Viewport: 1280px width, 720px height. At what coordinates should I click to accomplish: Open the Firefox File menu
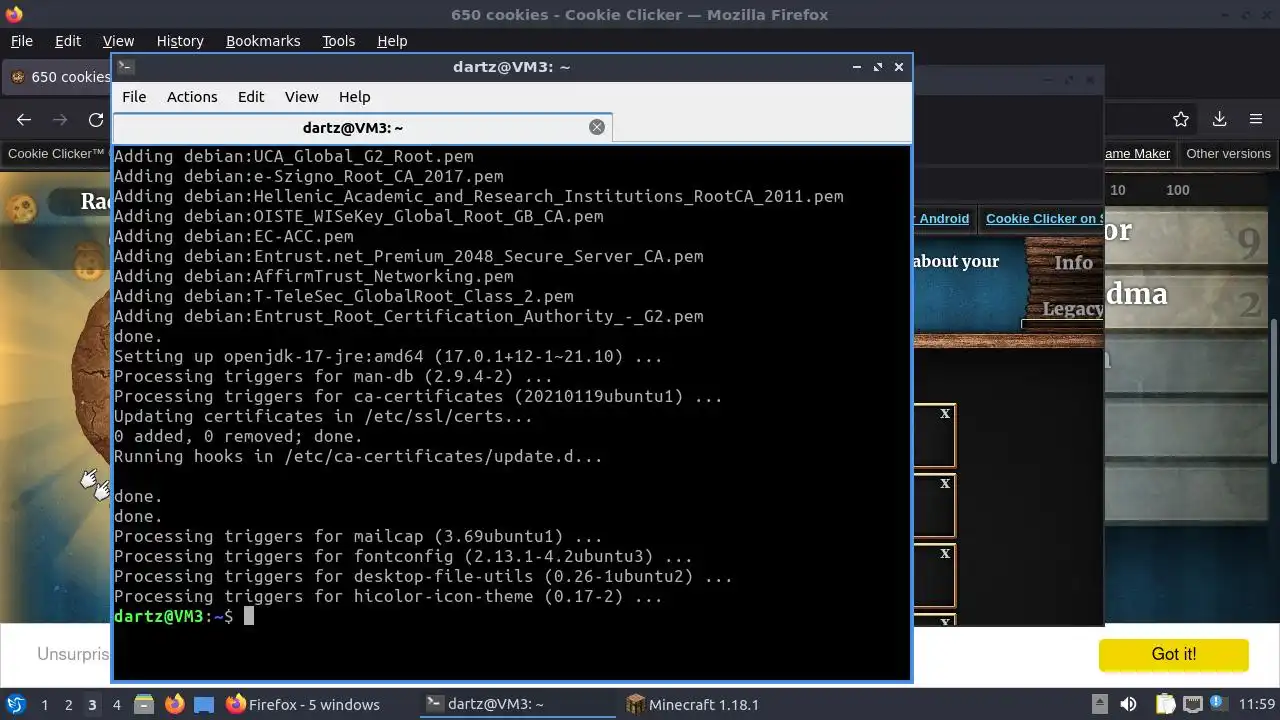(x=21, y=41)
